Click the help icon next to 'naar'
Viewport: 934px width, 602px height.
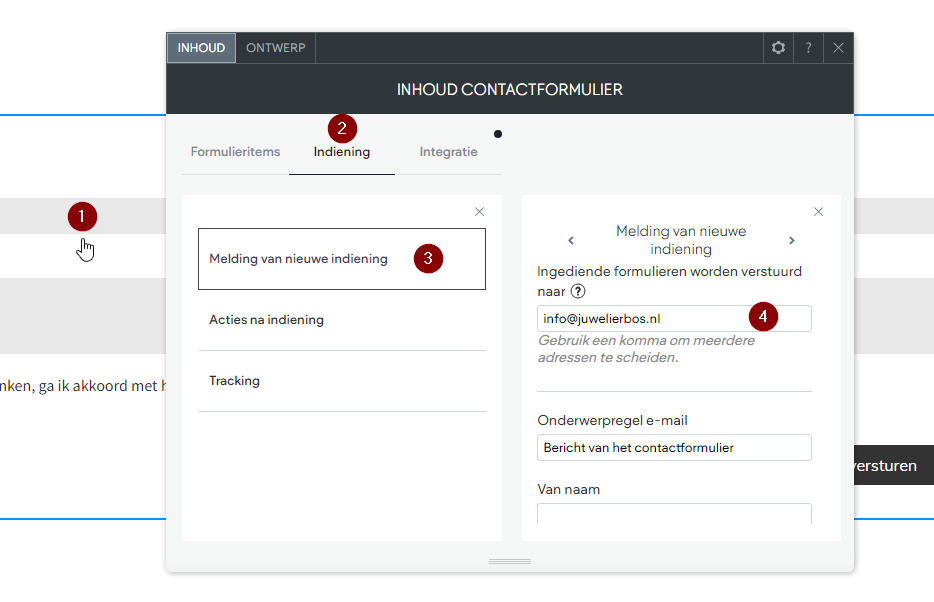coord(578,291)
